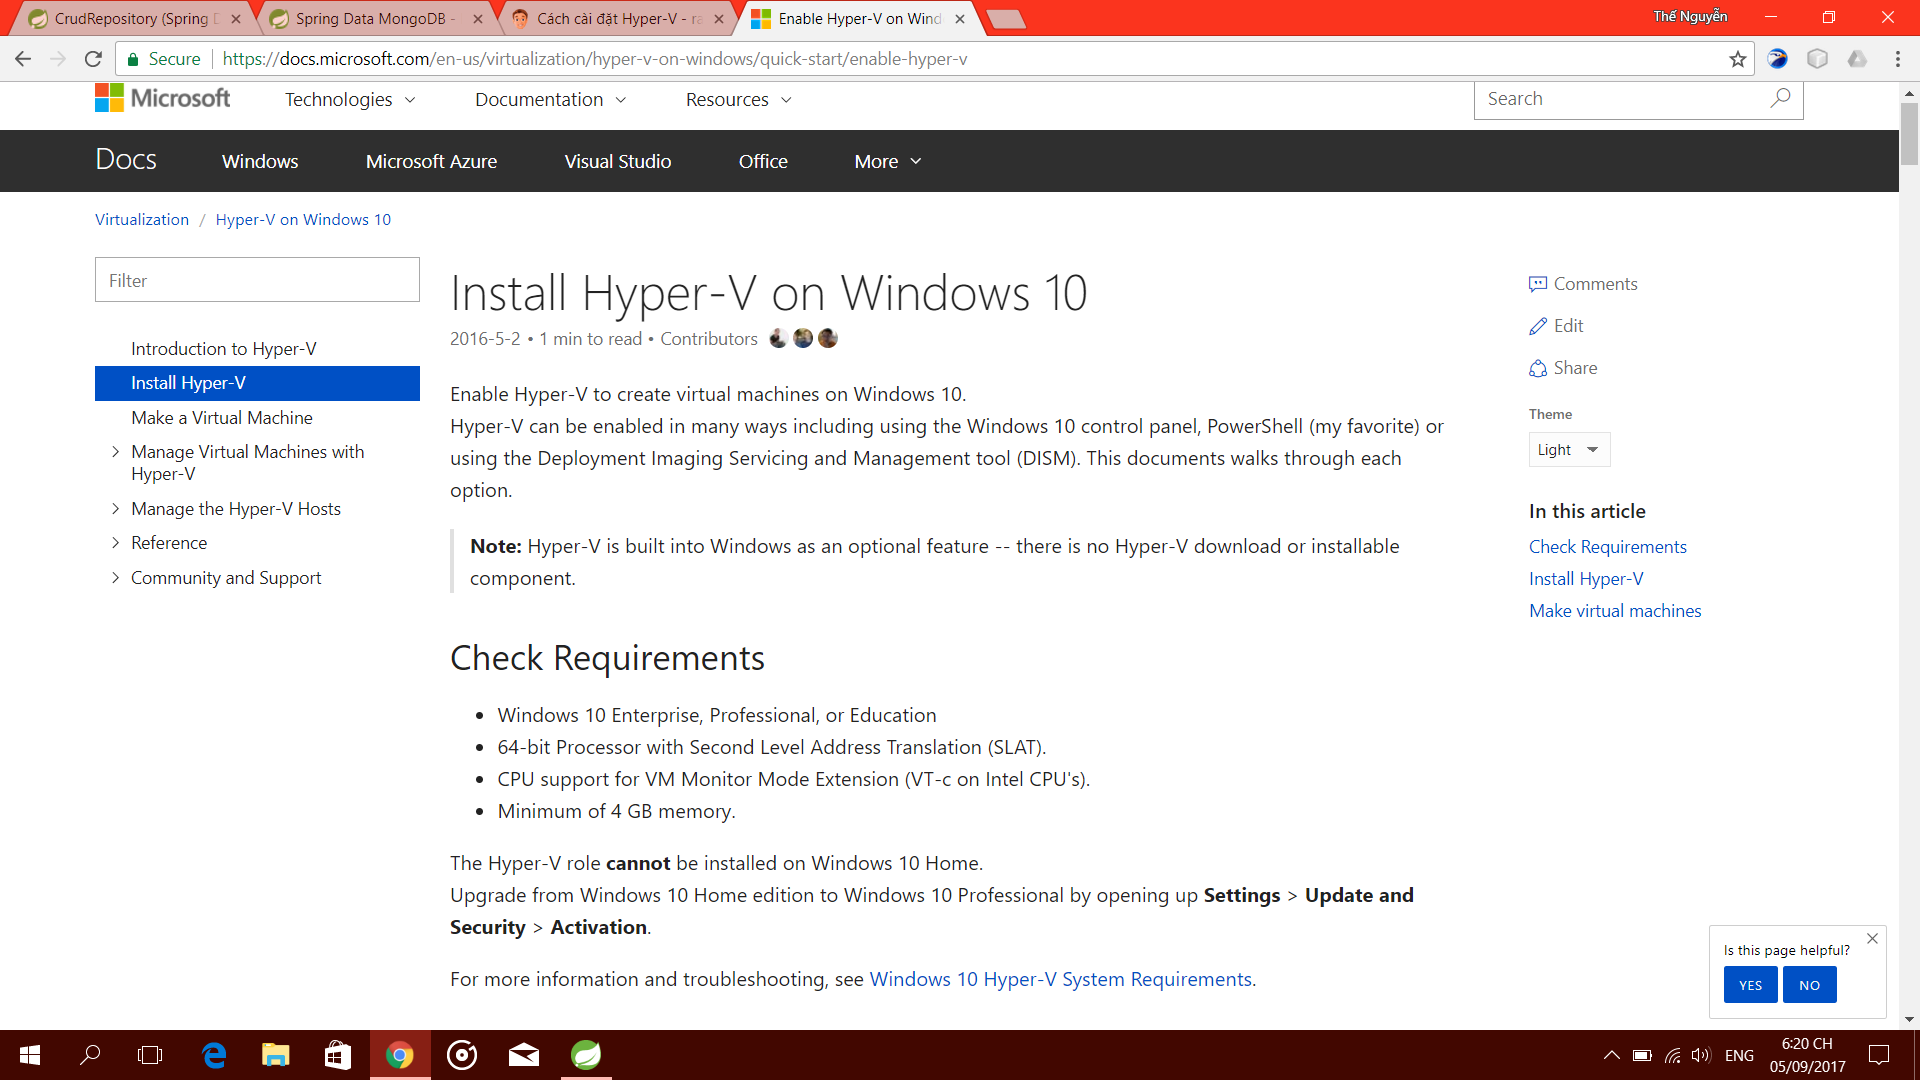Expand the Community and Support section
This screenshot has width=1920, height=1080.
(x=116, y=578)
